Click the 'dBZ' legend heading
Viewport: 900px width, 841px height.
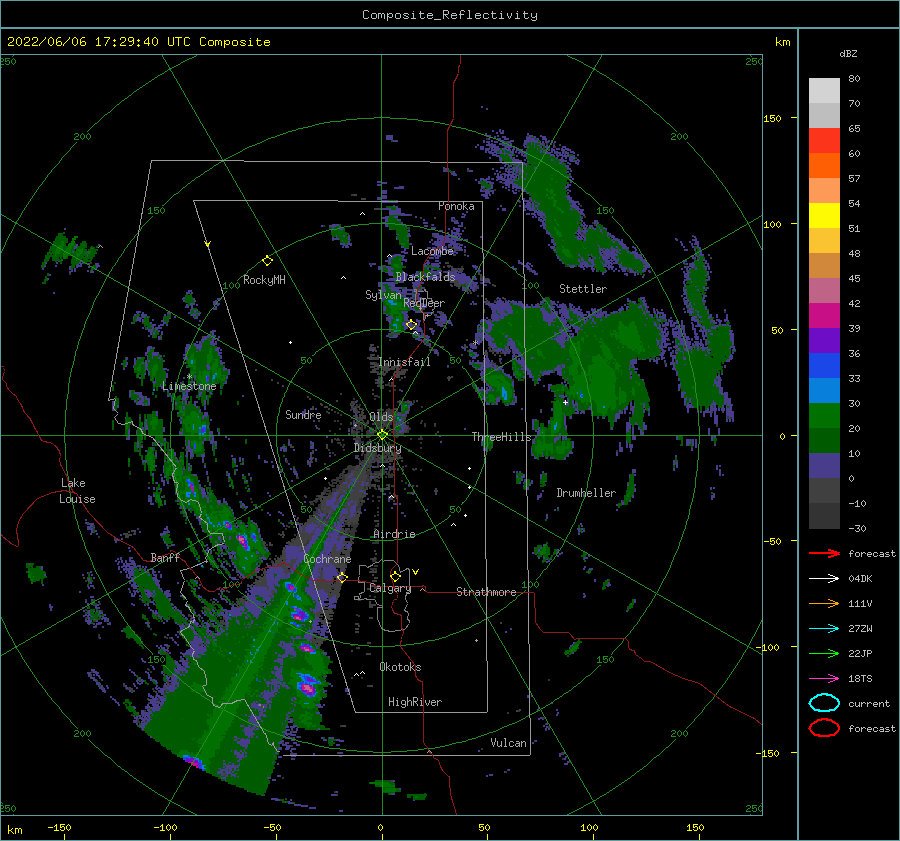(848, 54)
